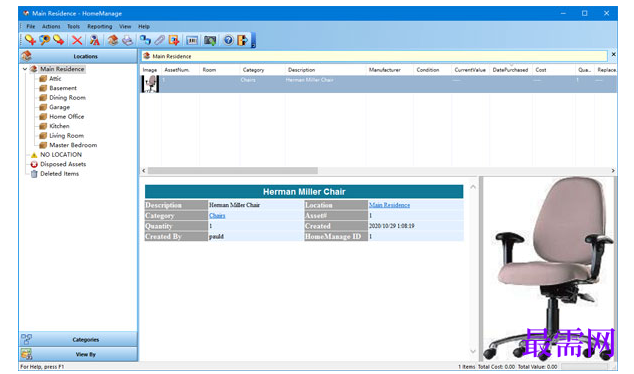Open the Deleted Items node
Viewport: 634px width, 374px height.
59,173
